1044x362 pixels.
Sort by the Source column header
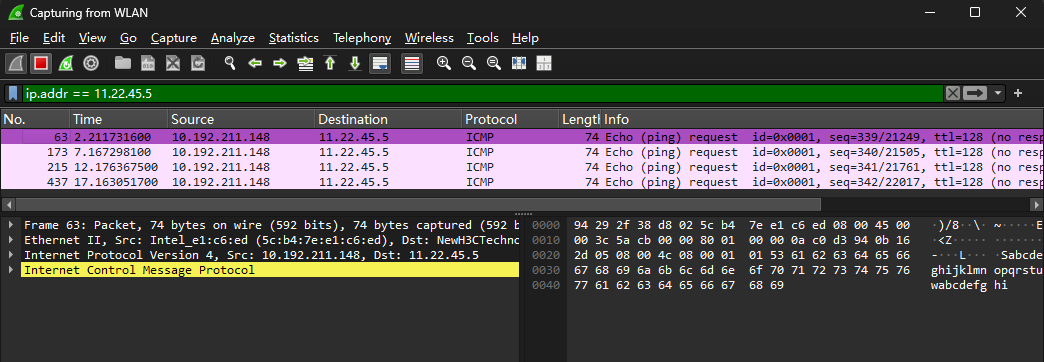241,119
